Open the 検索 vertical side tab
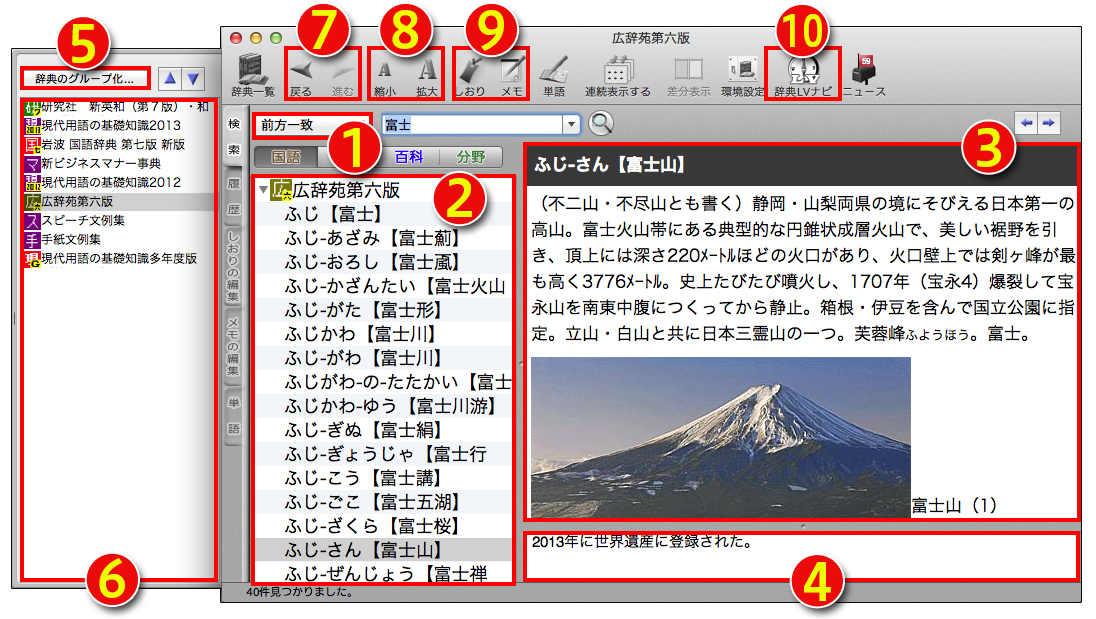The height and width of the screenshot is (619, 1096). click(x=234, y=137)
